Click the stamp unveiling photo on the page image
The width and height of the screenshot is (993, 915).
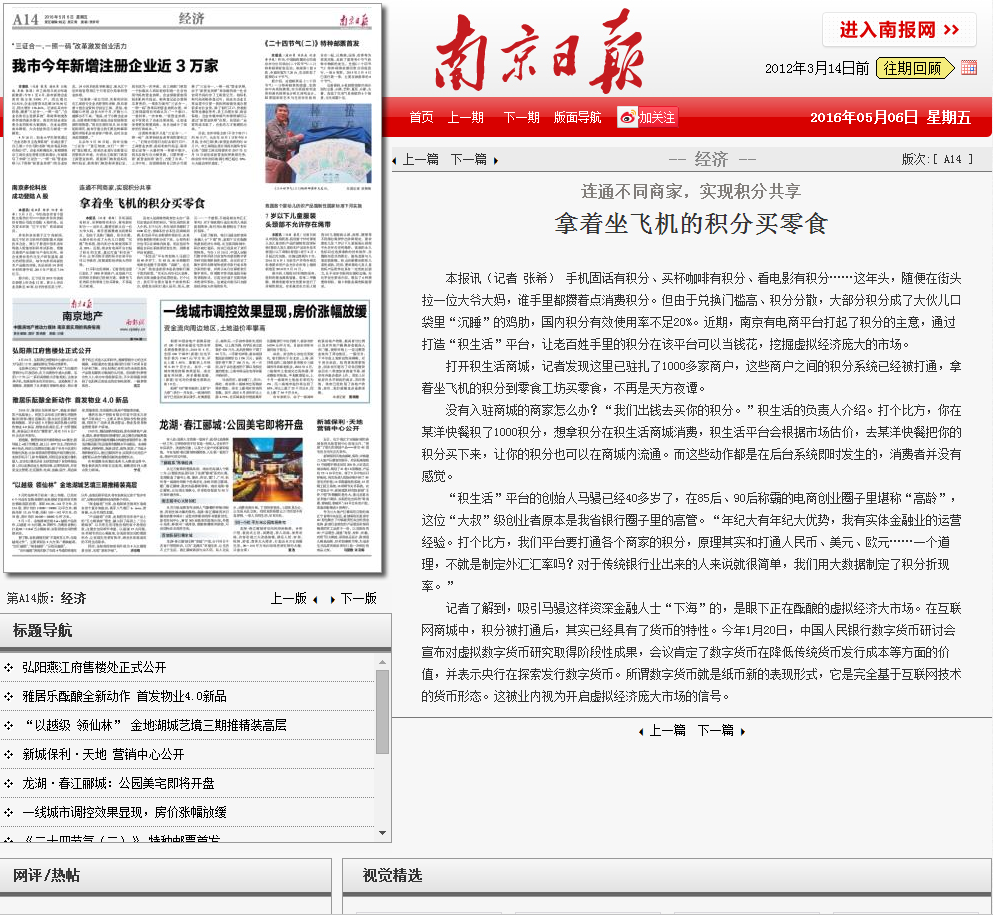click(318, 143)
